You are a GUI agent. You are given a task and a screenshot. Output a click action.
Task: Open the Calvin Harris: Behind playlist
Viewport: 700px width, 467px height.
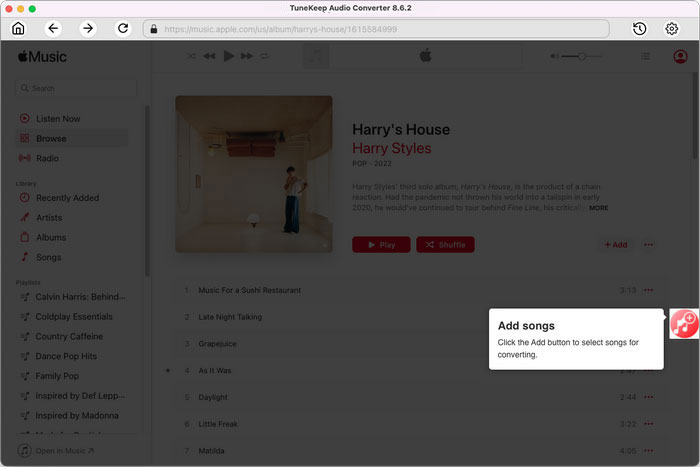[x=80, y=297]
